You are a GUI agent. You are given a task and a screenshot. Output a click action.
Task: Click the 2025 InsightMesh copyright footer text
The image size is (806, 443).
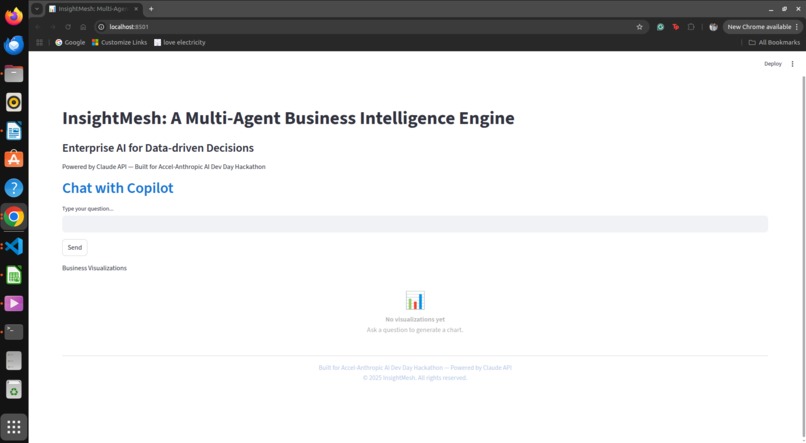[415, 378]
